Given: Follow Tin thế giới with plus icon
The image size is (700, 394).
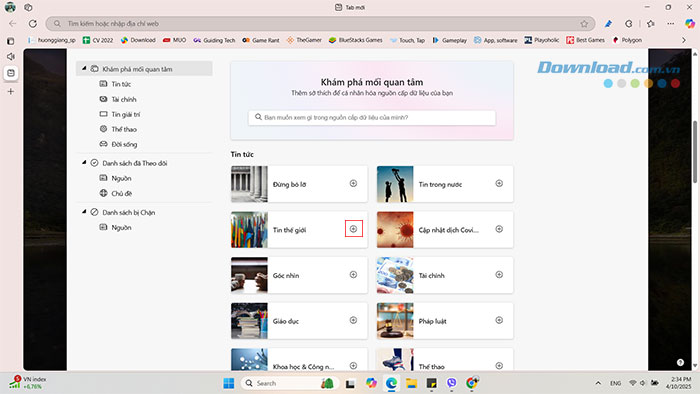Looking at the screenshot, I should (353, 229).
